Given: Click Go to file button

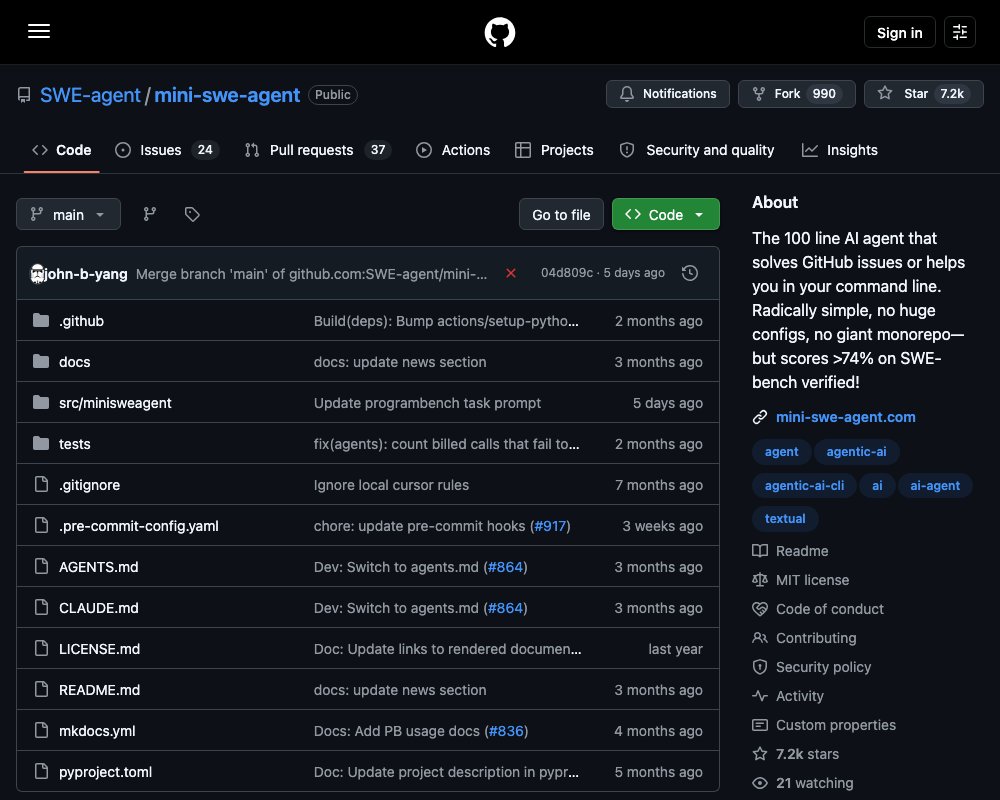Looking at the screenshot, I should 561,214.
